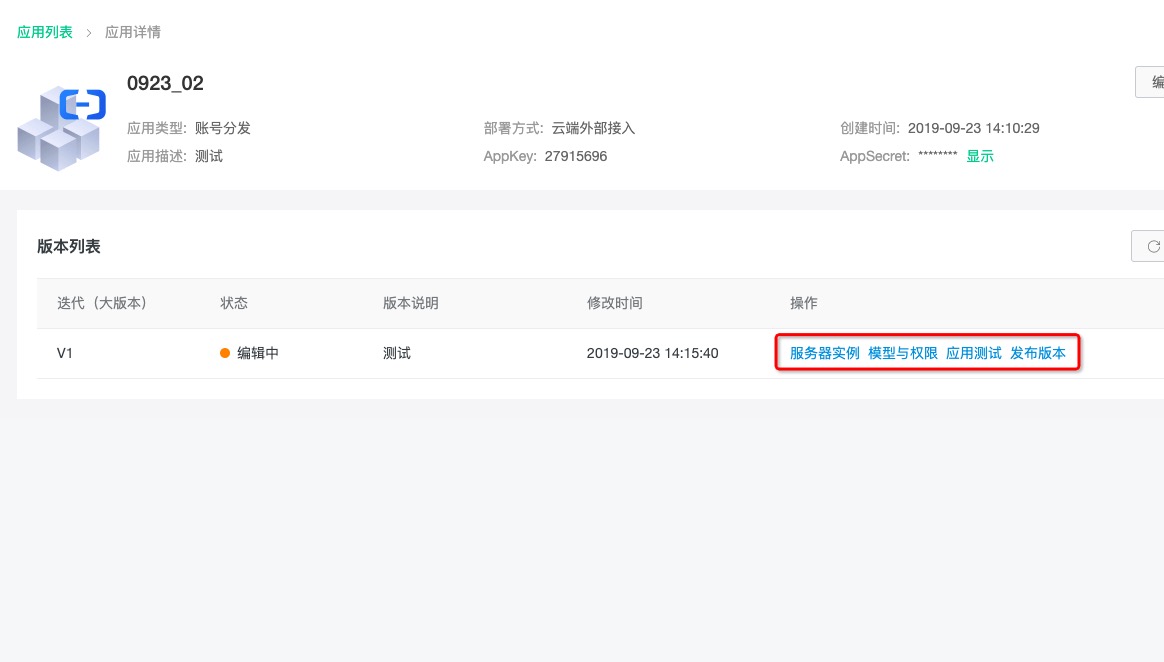
Task: Click the 版本说明 column header
Action: tap(411, 303)
